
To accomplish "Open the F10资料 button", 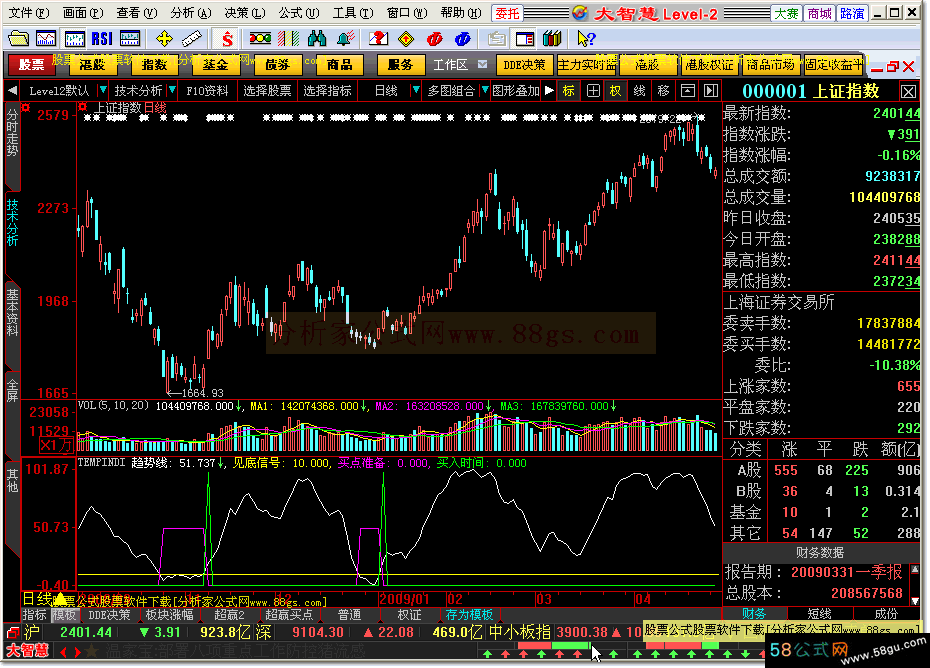I will [x=207, y=91].
